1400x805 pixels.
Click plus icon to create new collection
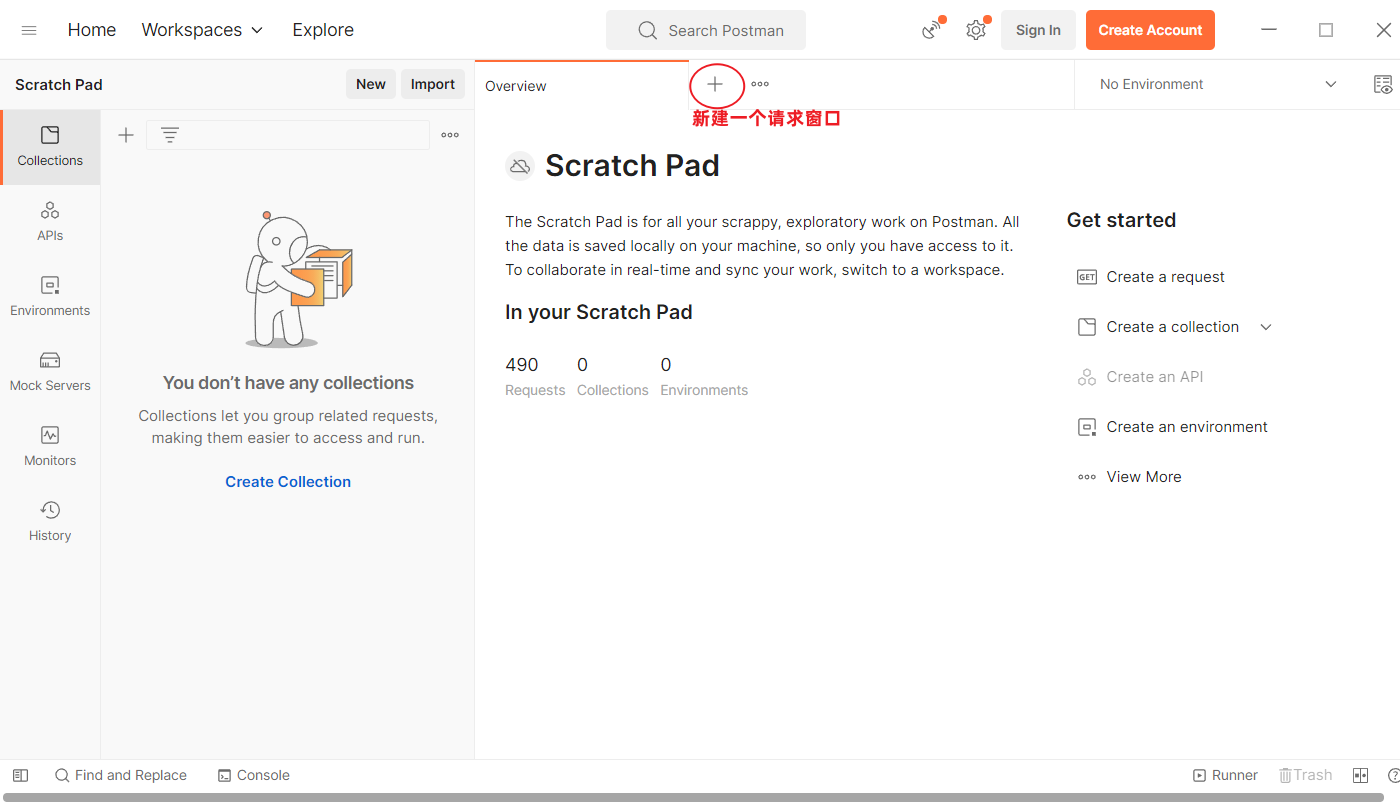(x=126, y=135)
